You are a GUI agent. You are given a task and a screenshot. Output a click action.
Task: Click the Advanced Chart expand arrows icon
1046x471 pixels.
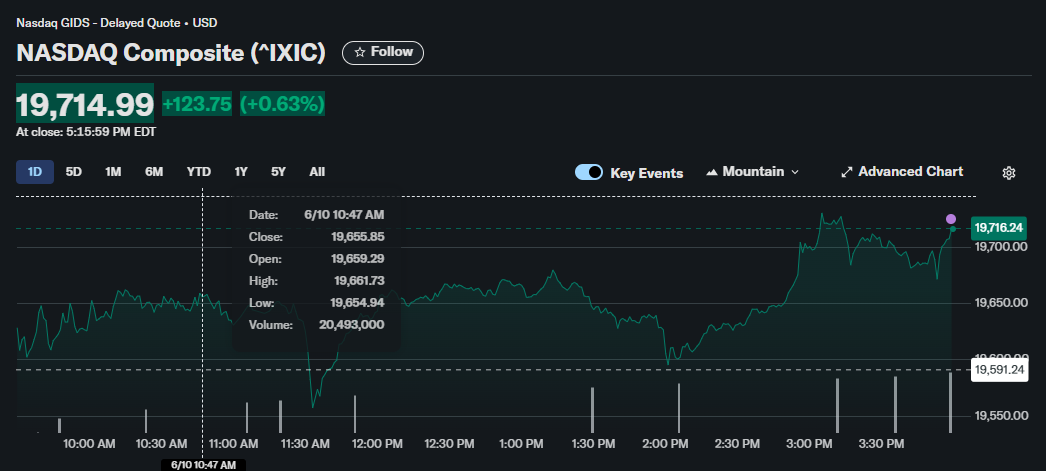[847, 172]
